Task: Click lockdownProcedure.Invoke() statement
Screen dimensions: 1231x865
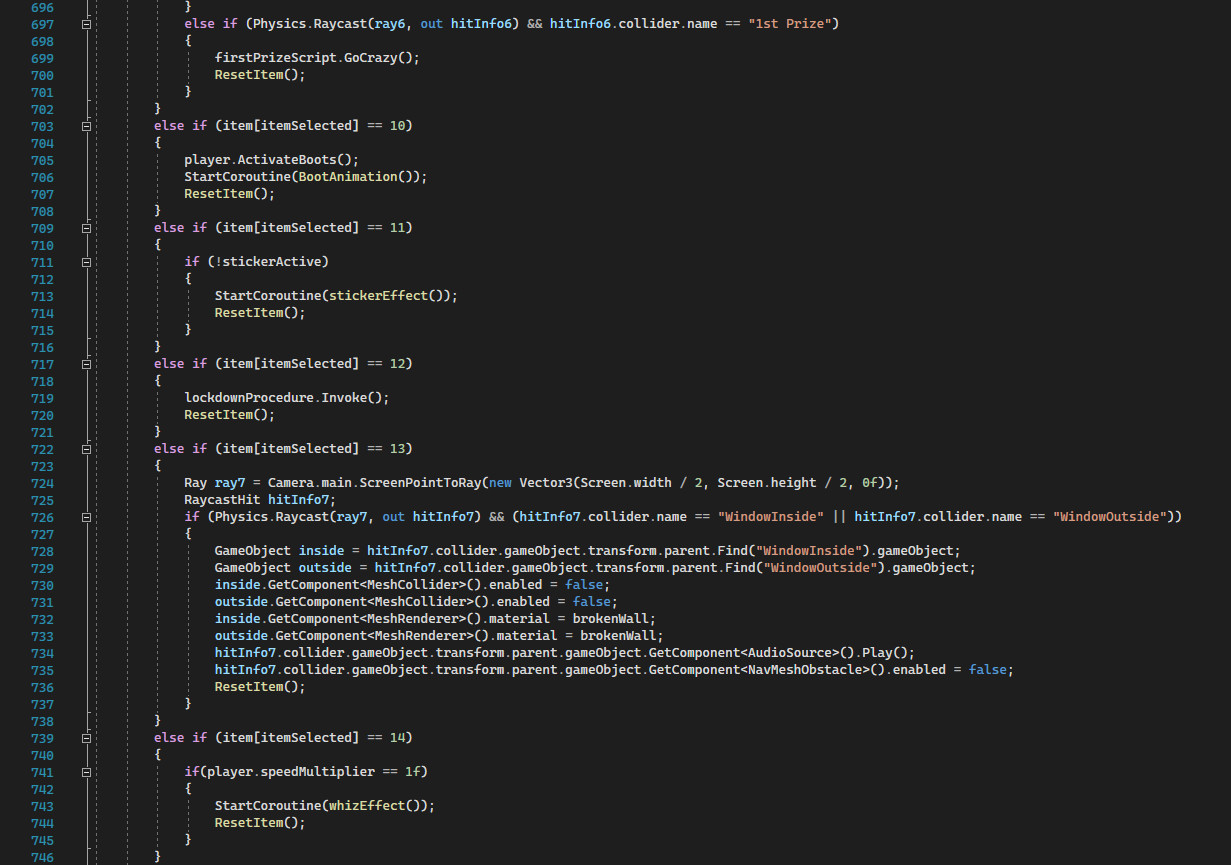Action: click(287, 398)
